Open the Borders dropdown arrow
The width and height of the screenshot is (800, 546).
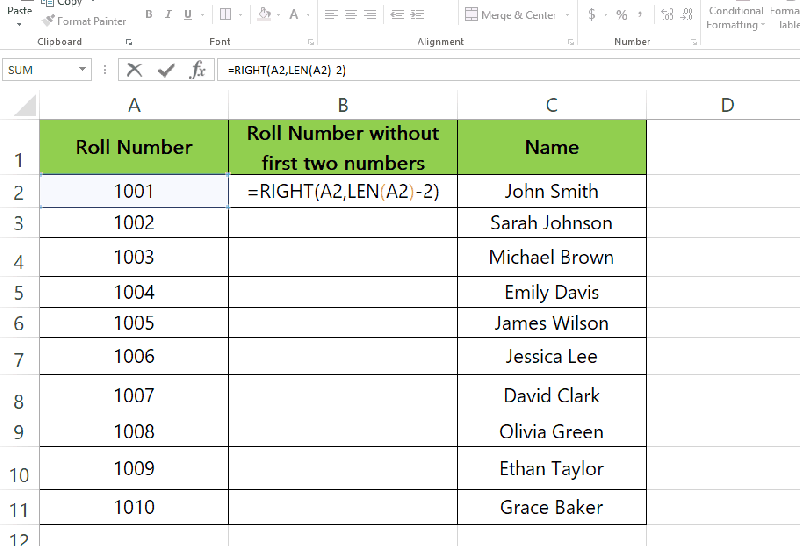coord(240,15)
